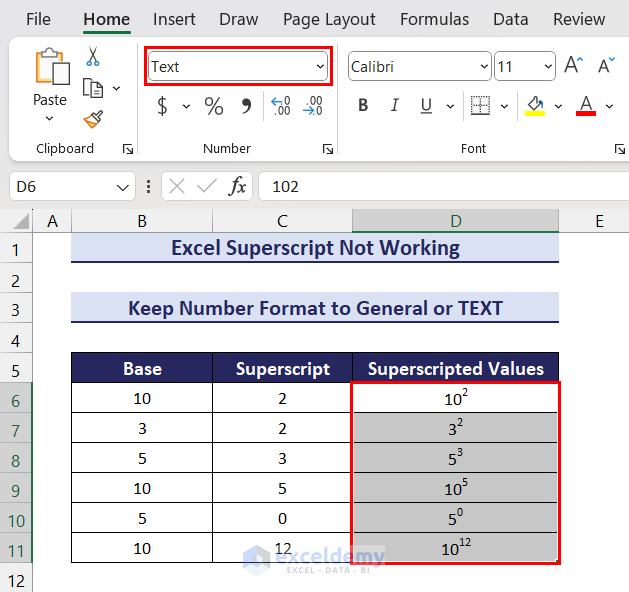Toggle Underline formatting
Viewport: 629px width, 592px height.
pos(426,106)
